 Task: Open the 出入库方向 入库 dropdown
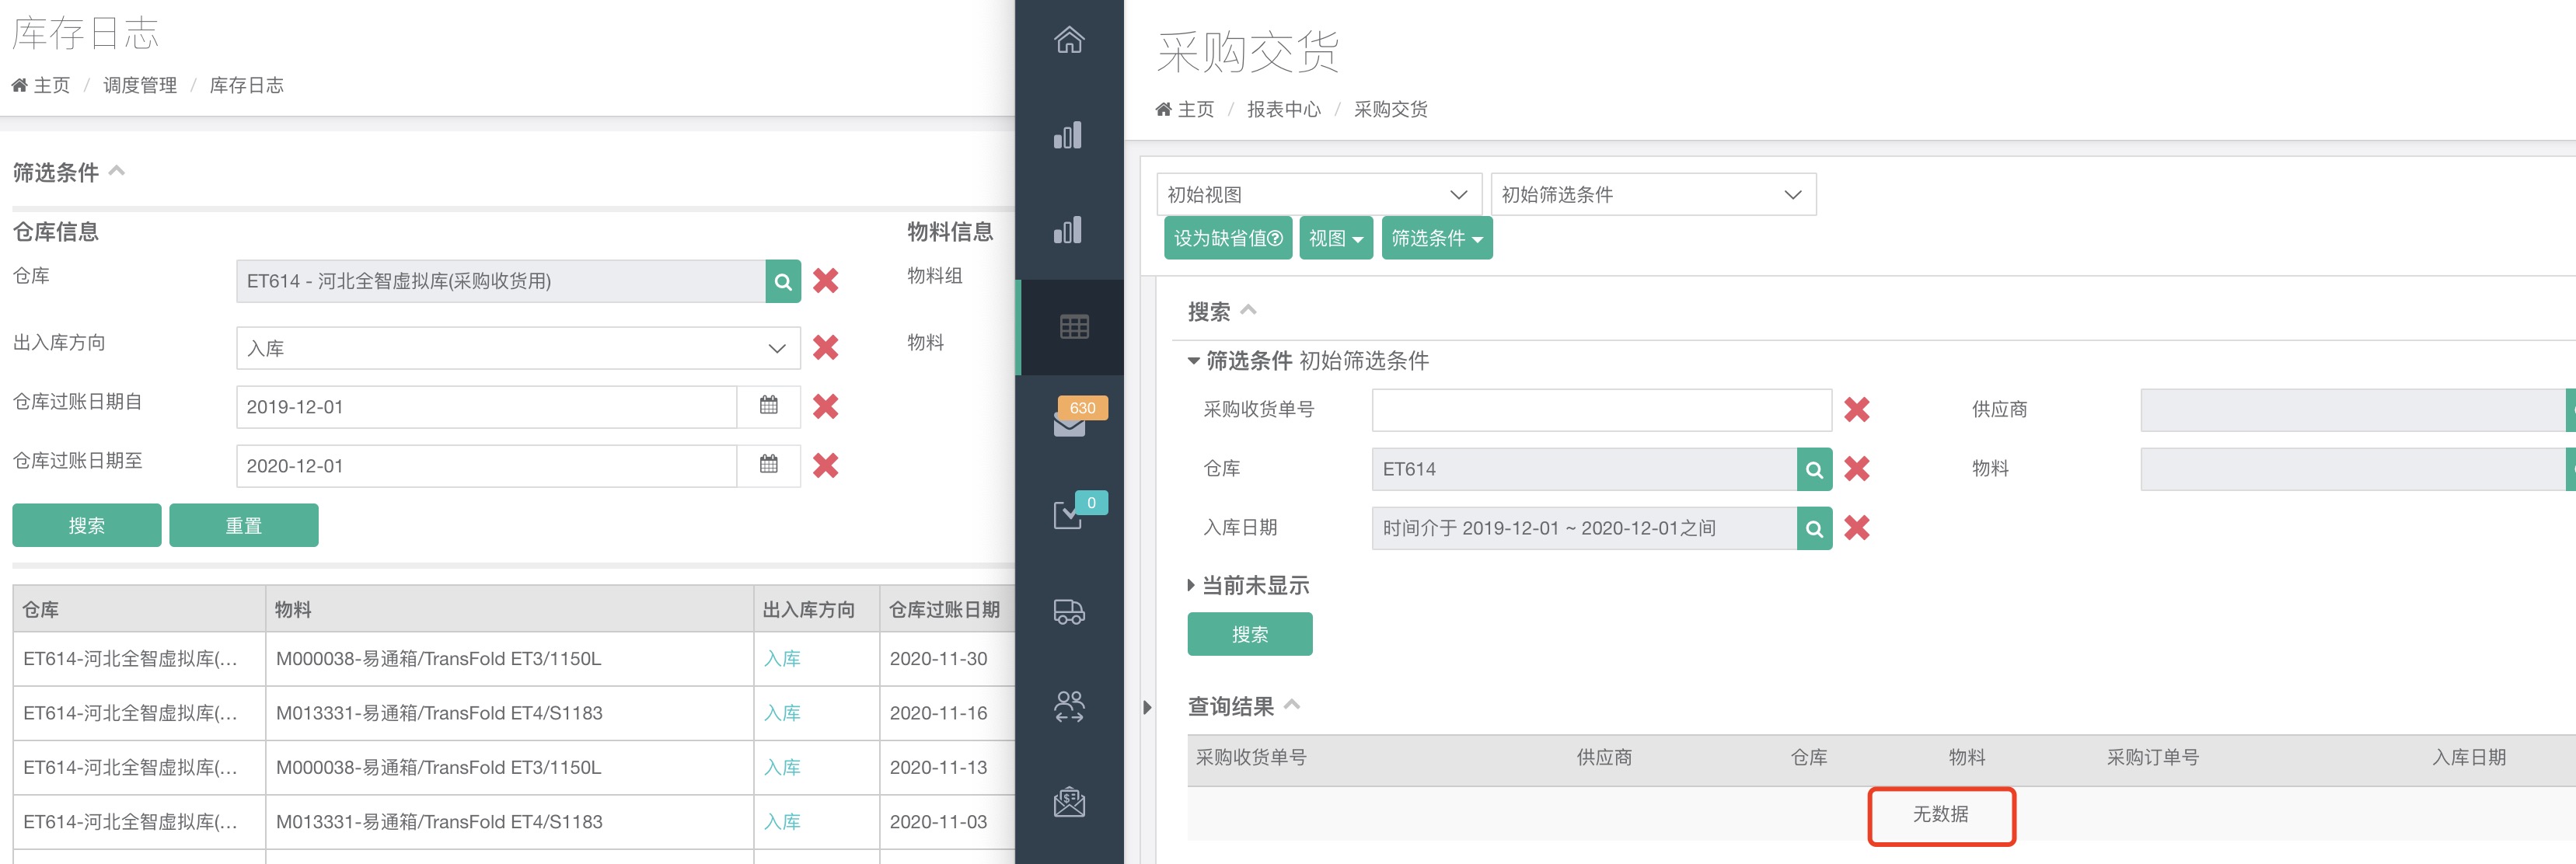pos(518,348)
